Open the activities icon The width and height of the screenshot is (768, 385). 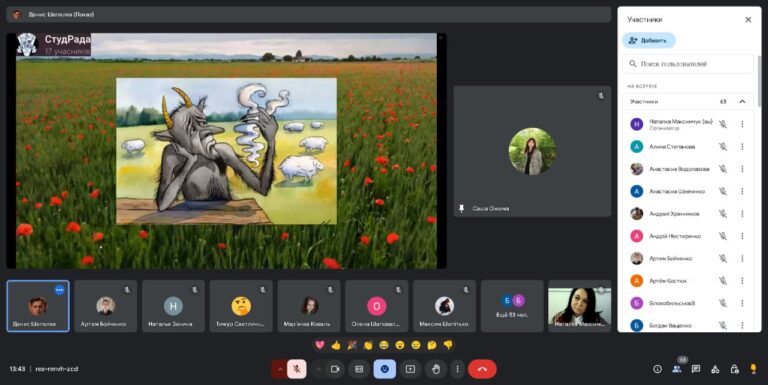click(715, 369)
